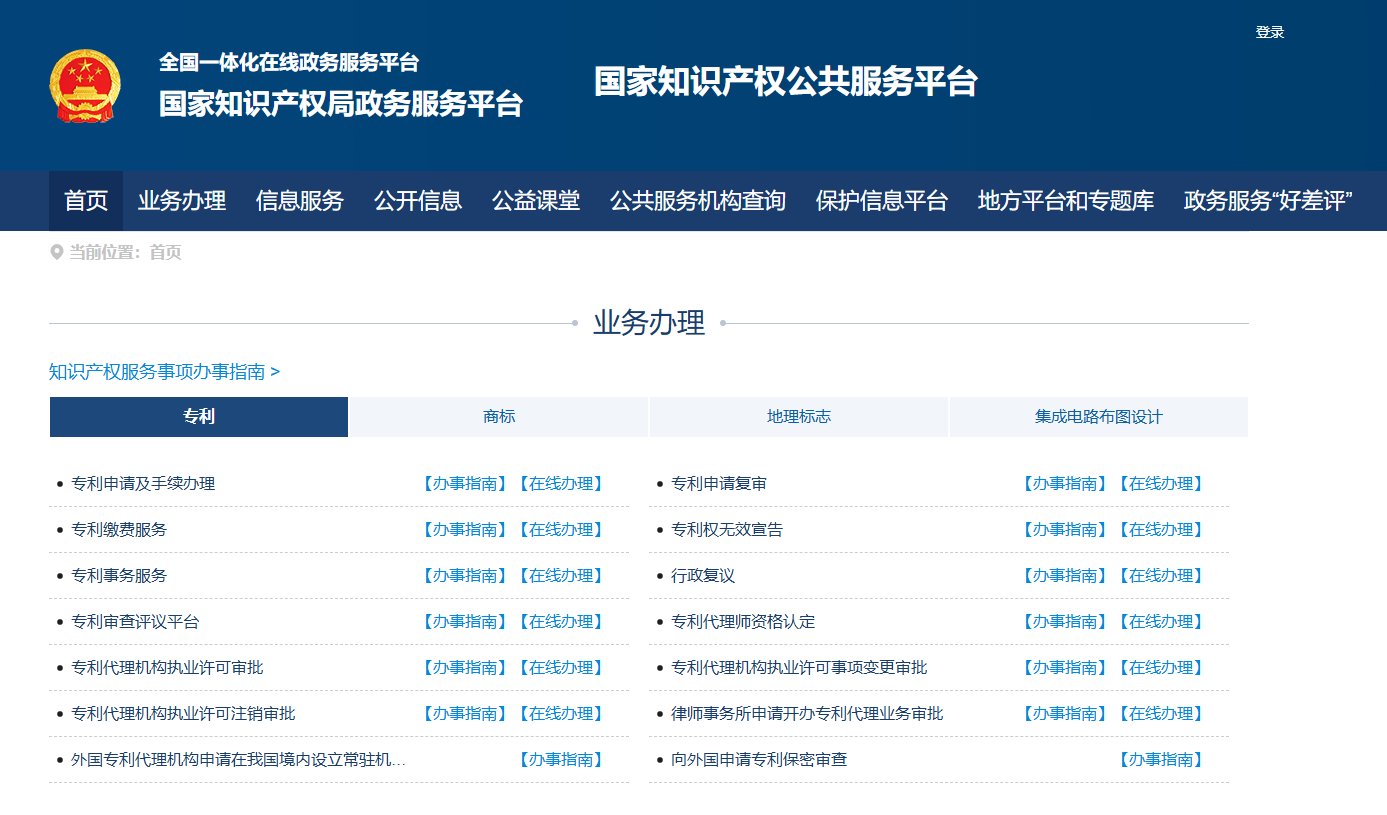This screenshot has width=1387, height=815.
Task: Open 政务服务"好差评" menu
Action: 1268,201
